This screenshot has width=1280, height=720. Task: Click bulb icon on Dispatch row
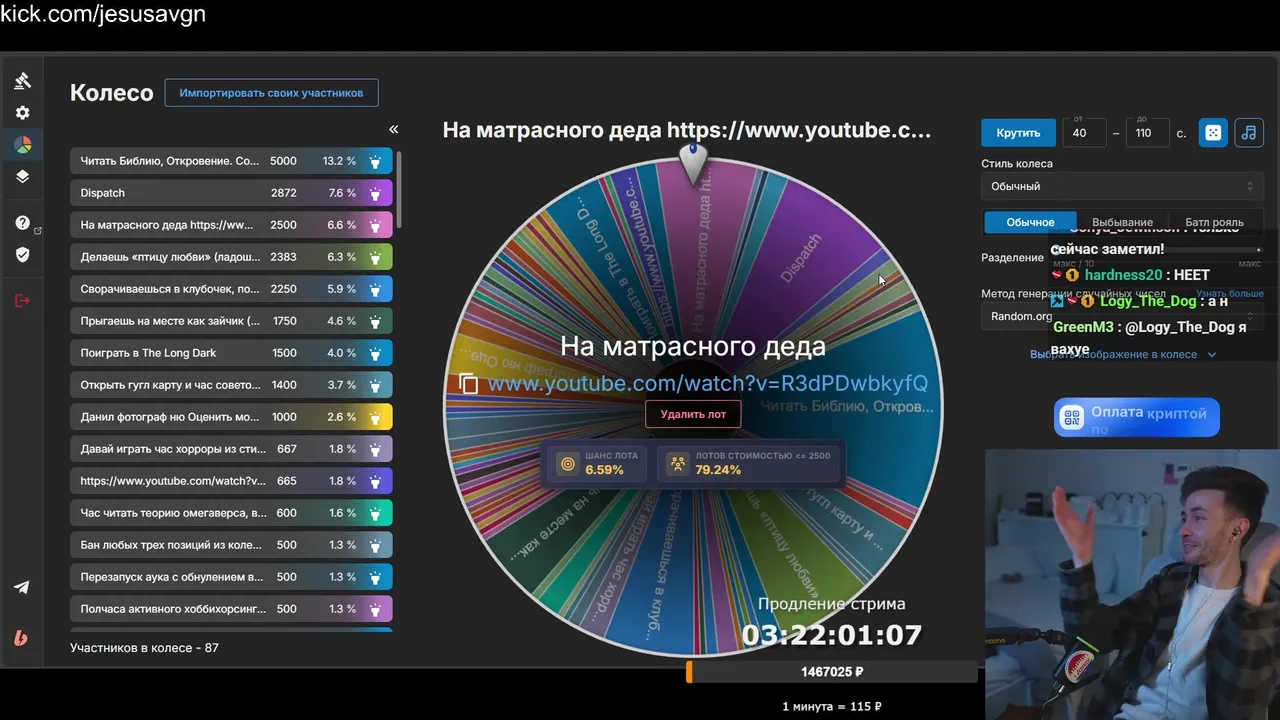(375, 193)
